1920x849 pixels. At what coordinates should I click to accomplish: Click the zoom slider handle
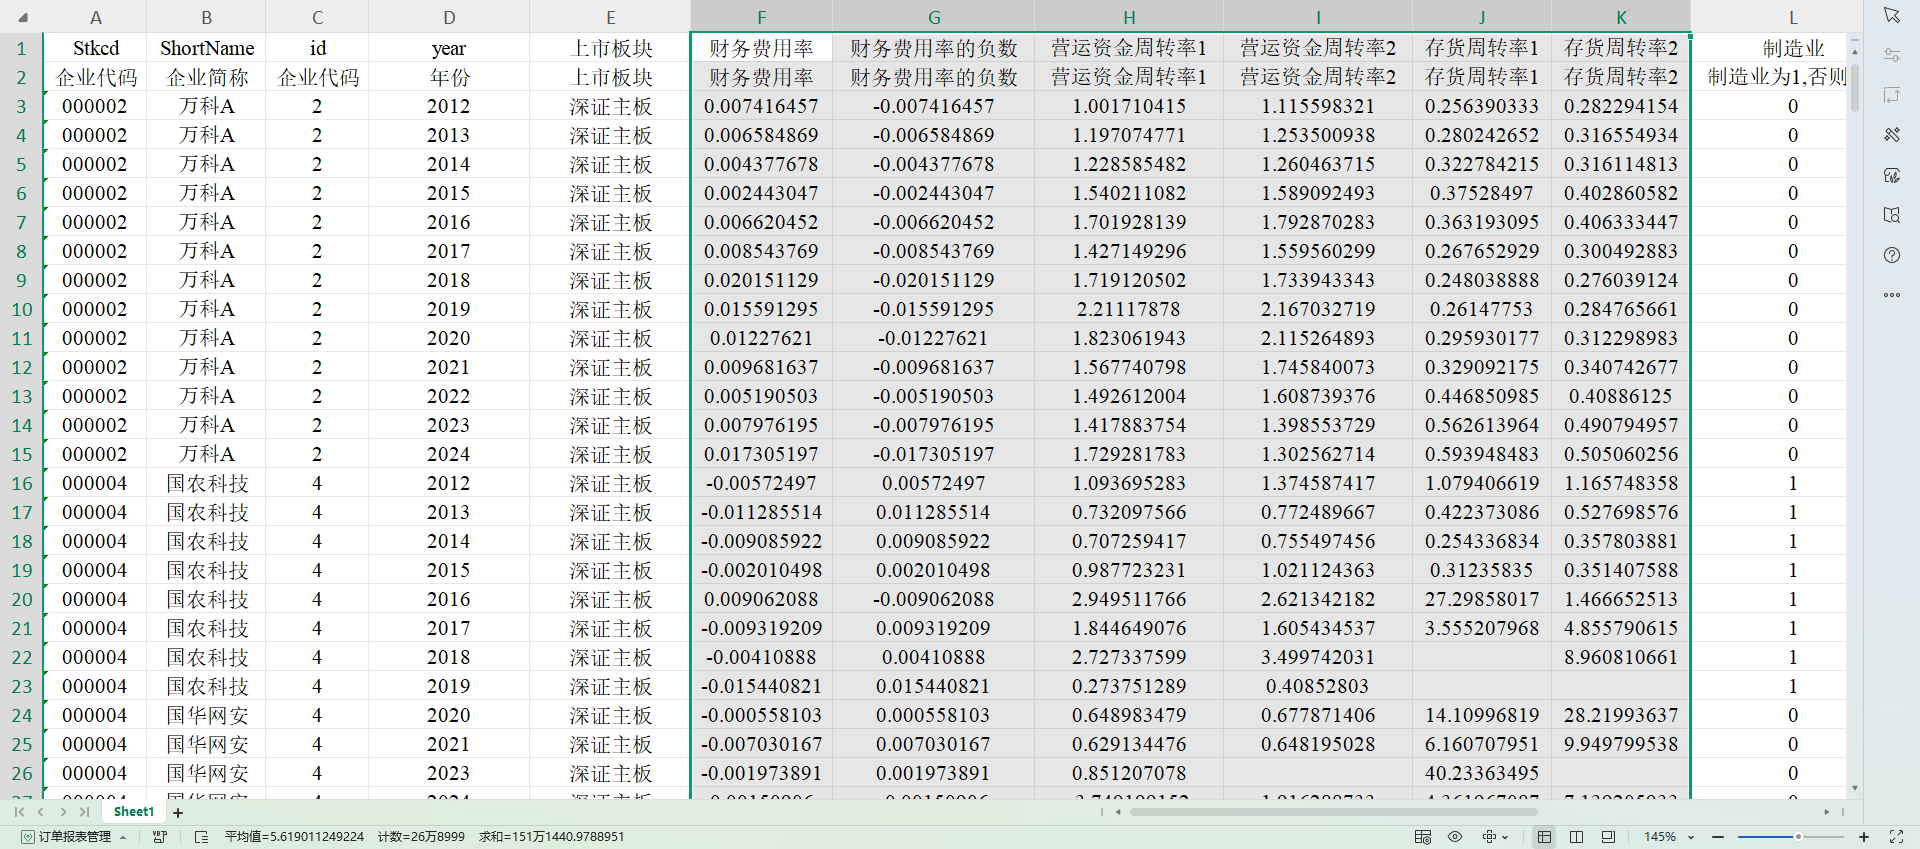pyautogui.click(x=1798, y=837)
